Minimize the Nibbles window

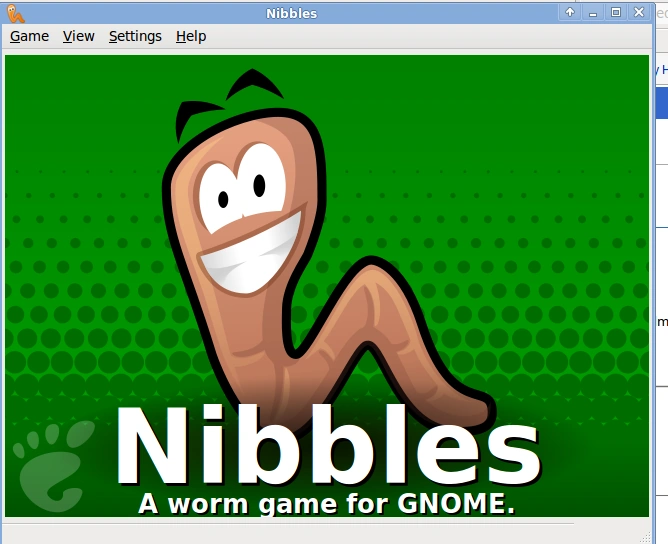pyautogui.click(x=593, y=12)
